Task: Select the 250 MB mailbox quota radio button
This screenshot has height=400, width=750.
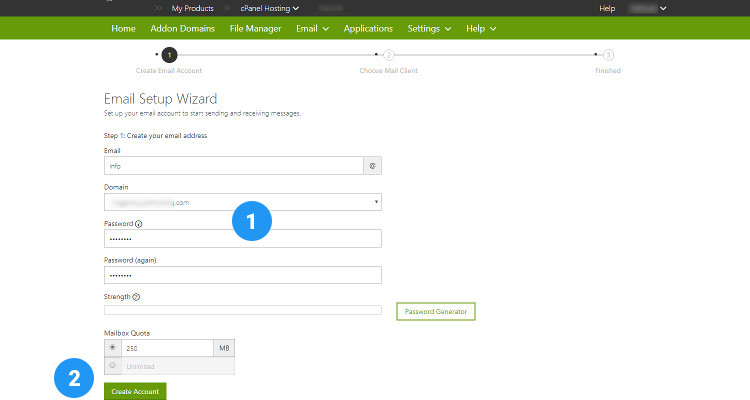Action: [113, 348]
